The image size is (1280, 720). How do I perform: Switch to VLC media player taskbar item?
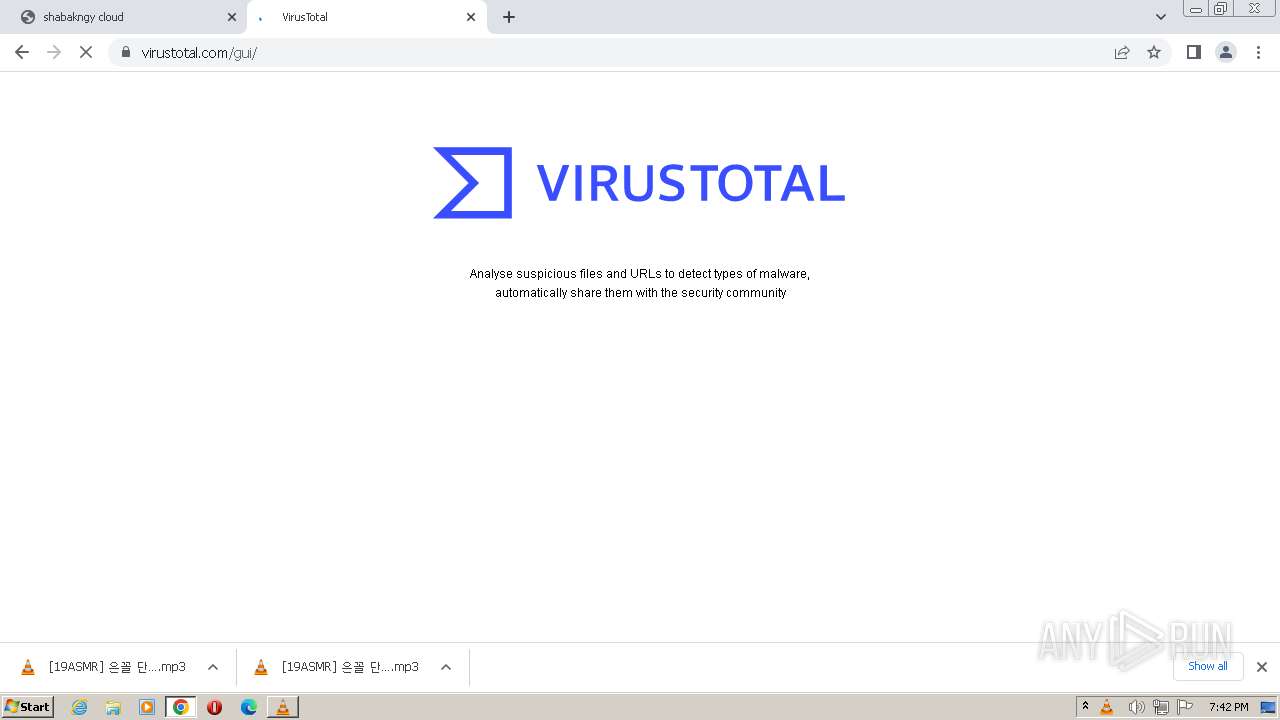283,707
